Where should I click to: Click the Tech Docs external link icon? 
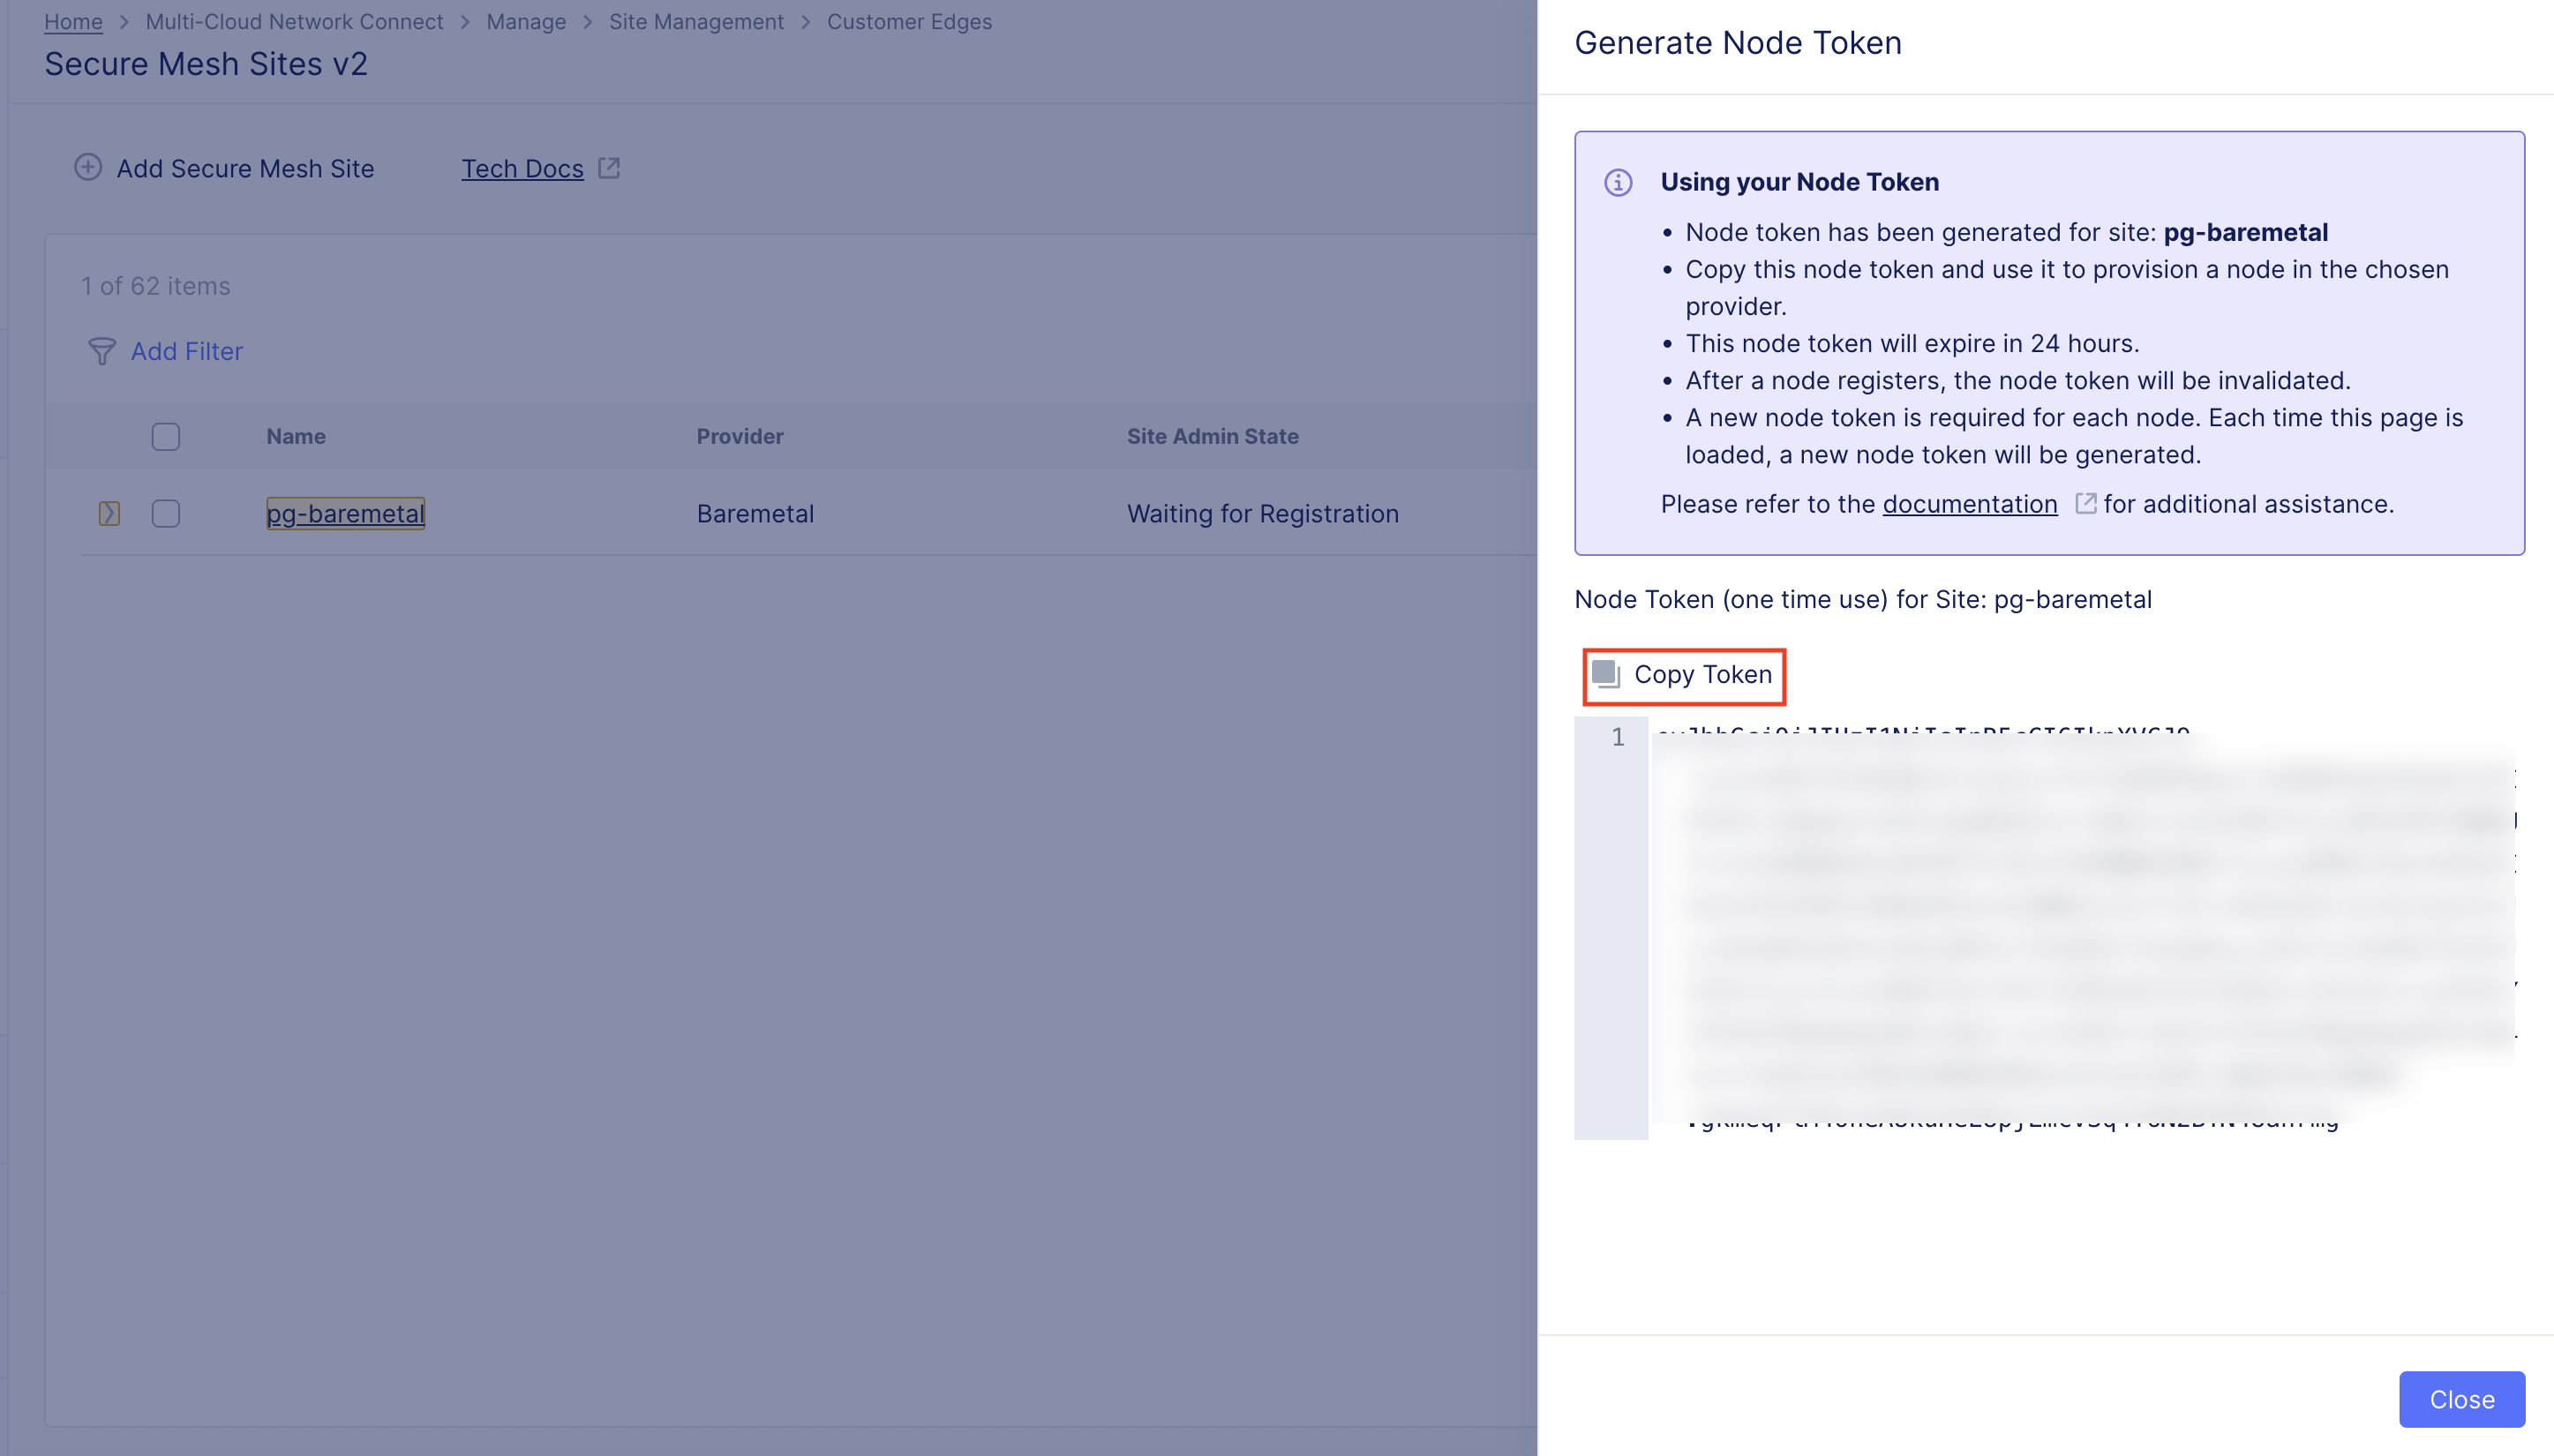pyautogui.click(x=609, y=168)
